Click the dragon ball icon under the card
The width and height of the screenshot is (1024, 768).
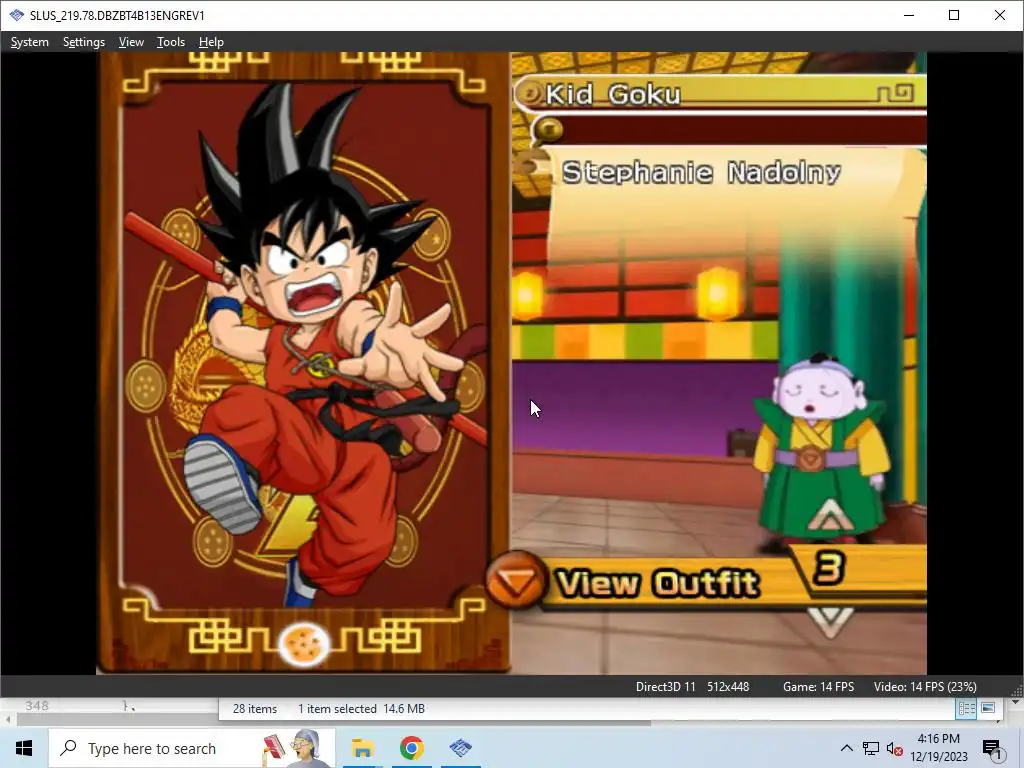[x=304, y=645]
